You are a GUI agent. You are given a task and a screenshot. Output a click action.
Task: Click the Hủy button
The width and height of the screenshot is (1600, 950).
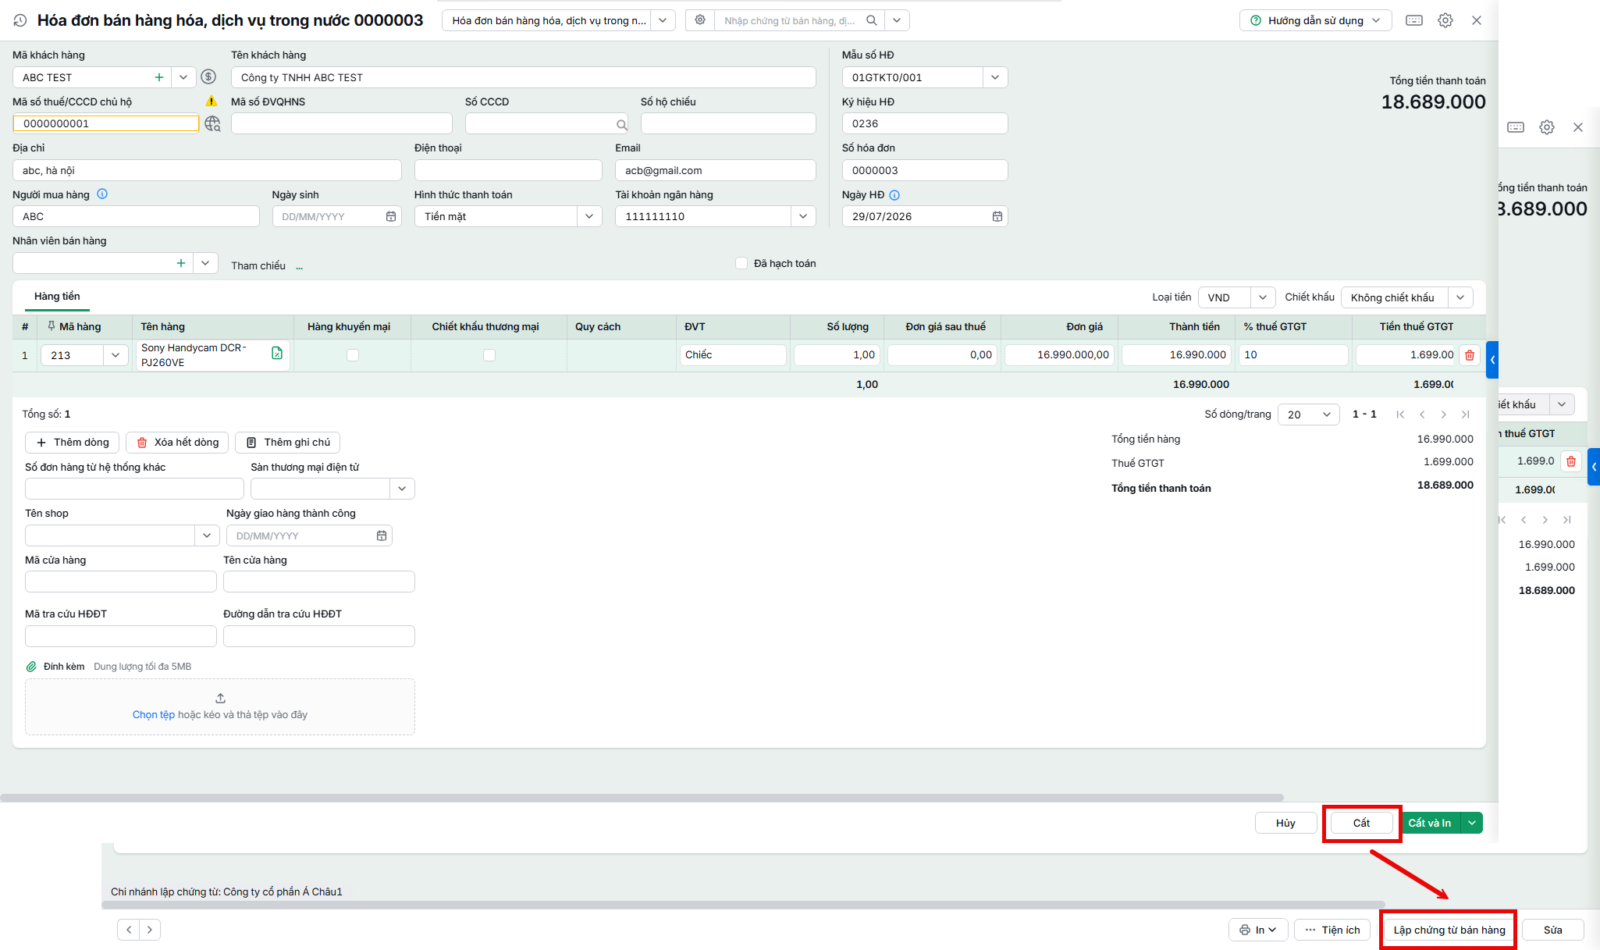coord(1286,823)
